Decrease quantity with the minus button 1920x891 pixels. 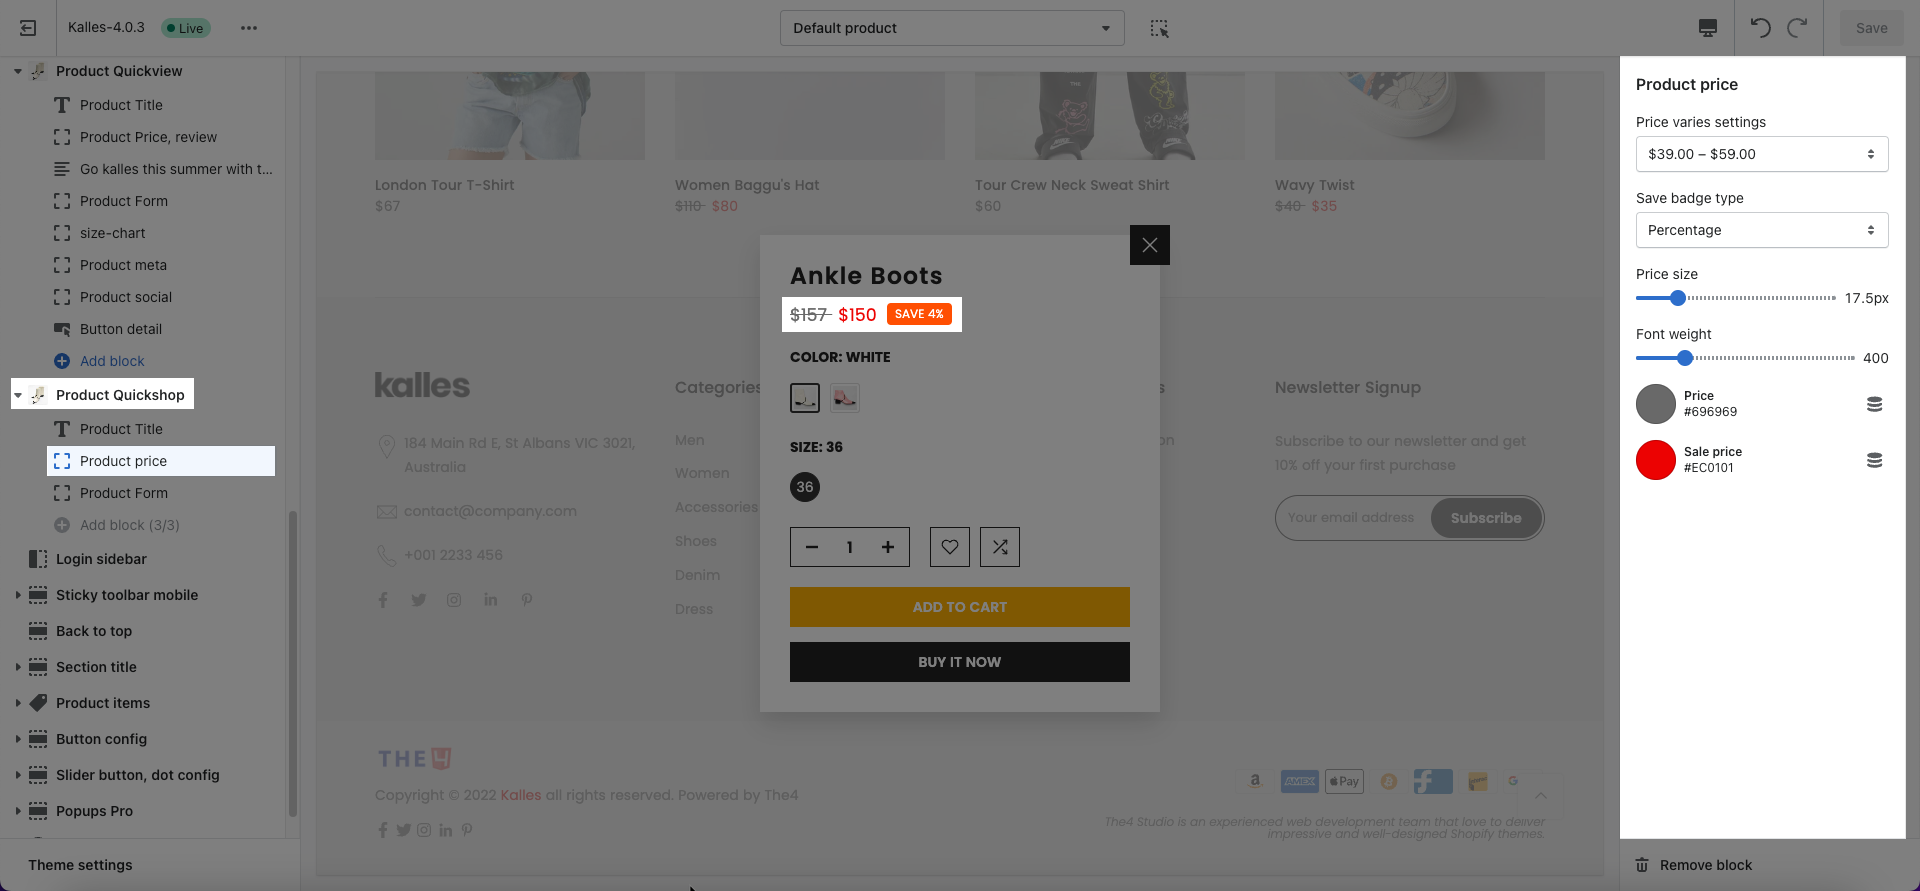click(812, 547)
